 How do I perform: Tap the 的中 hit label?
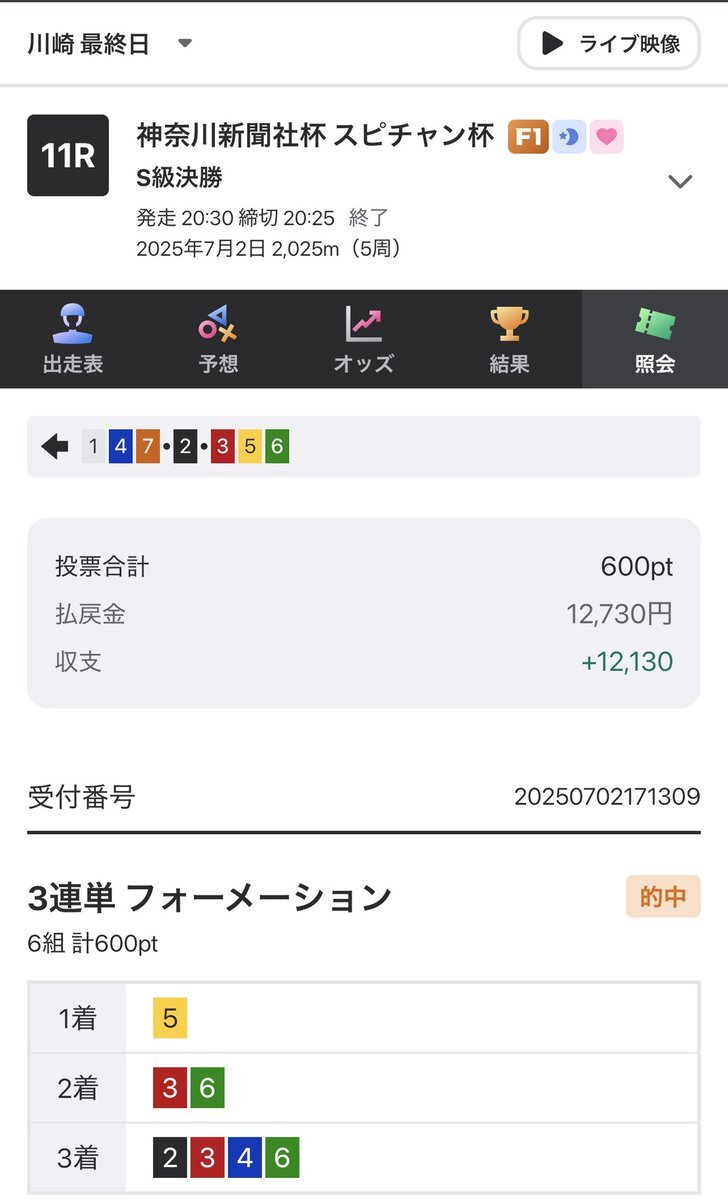tap(663, 897)
